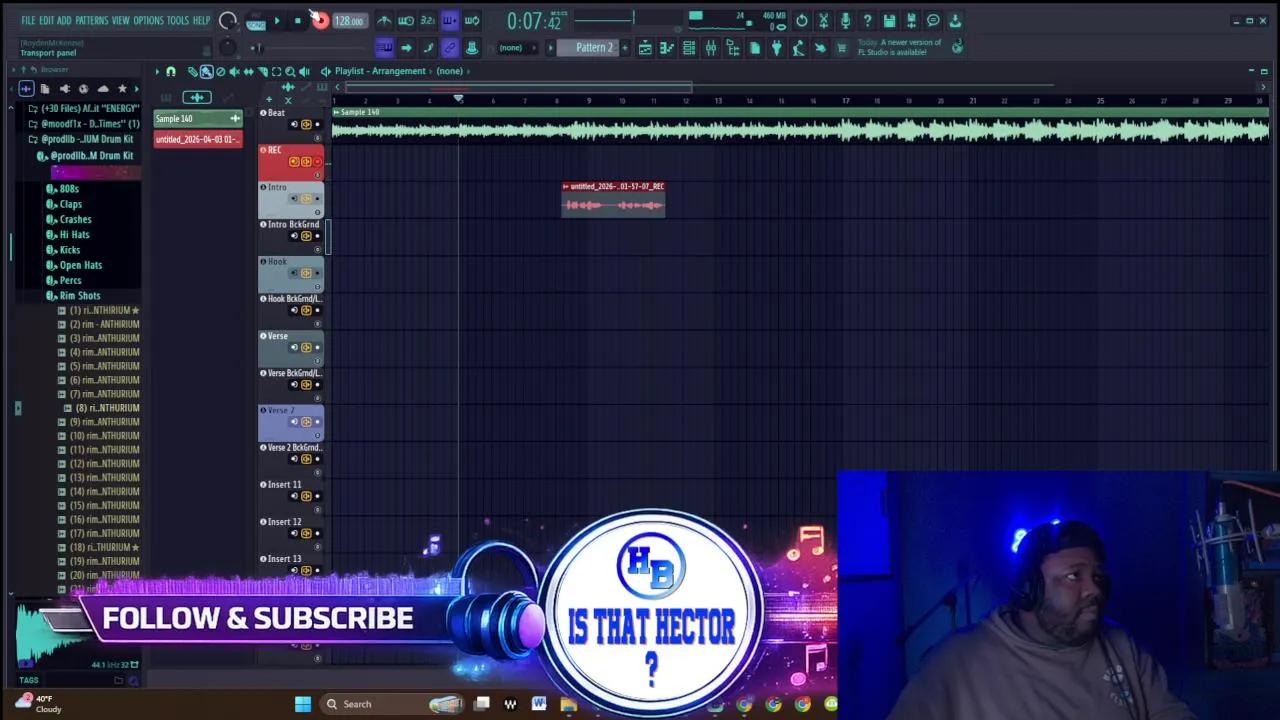
Task: Select the slip tool in playlist toolbar
Action: coord(248,72)
